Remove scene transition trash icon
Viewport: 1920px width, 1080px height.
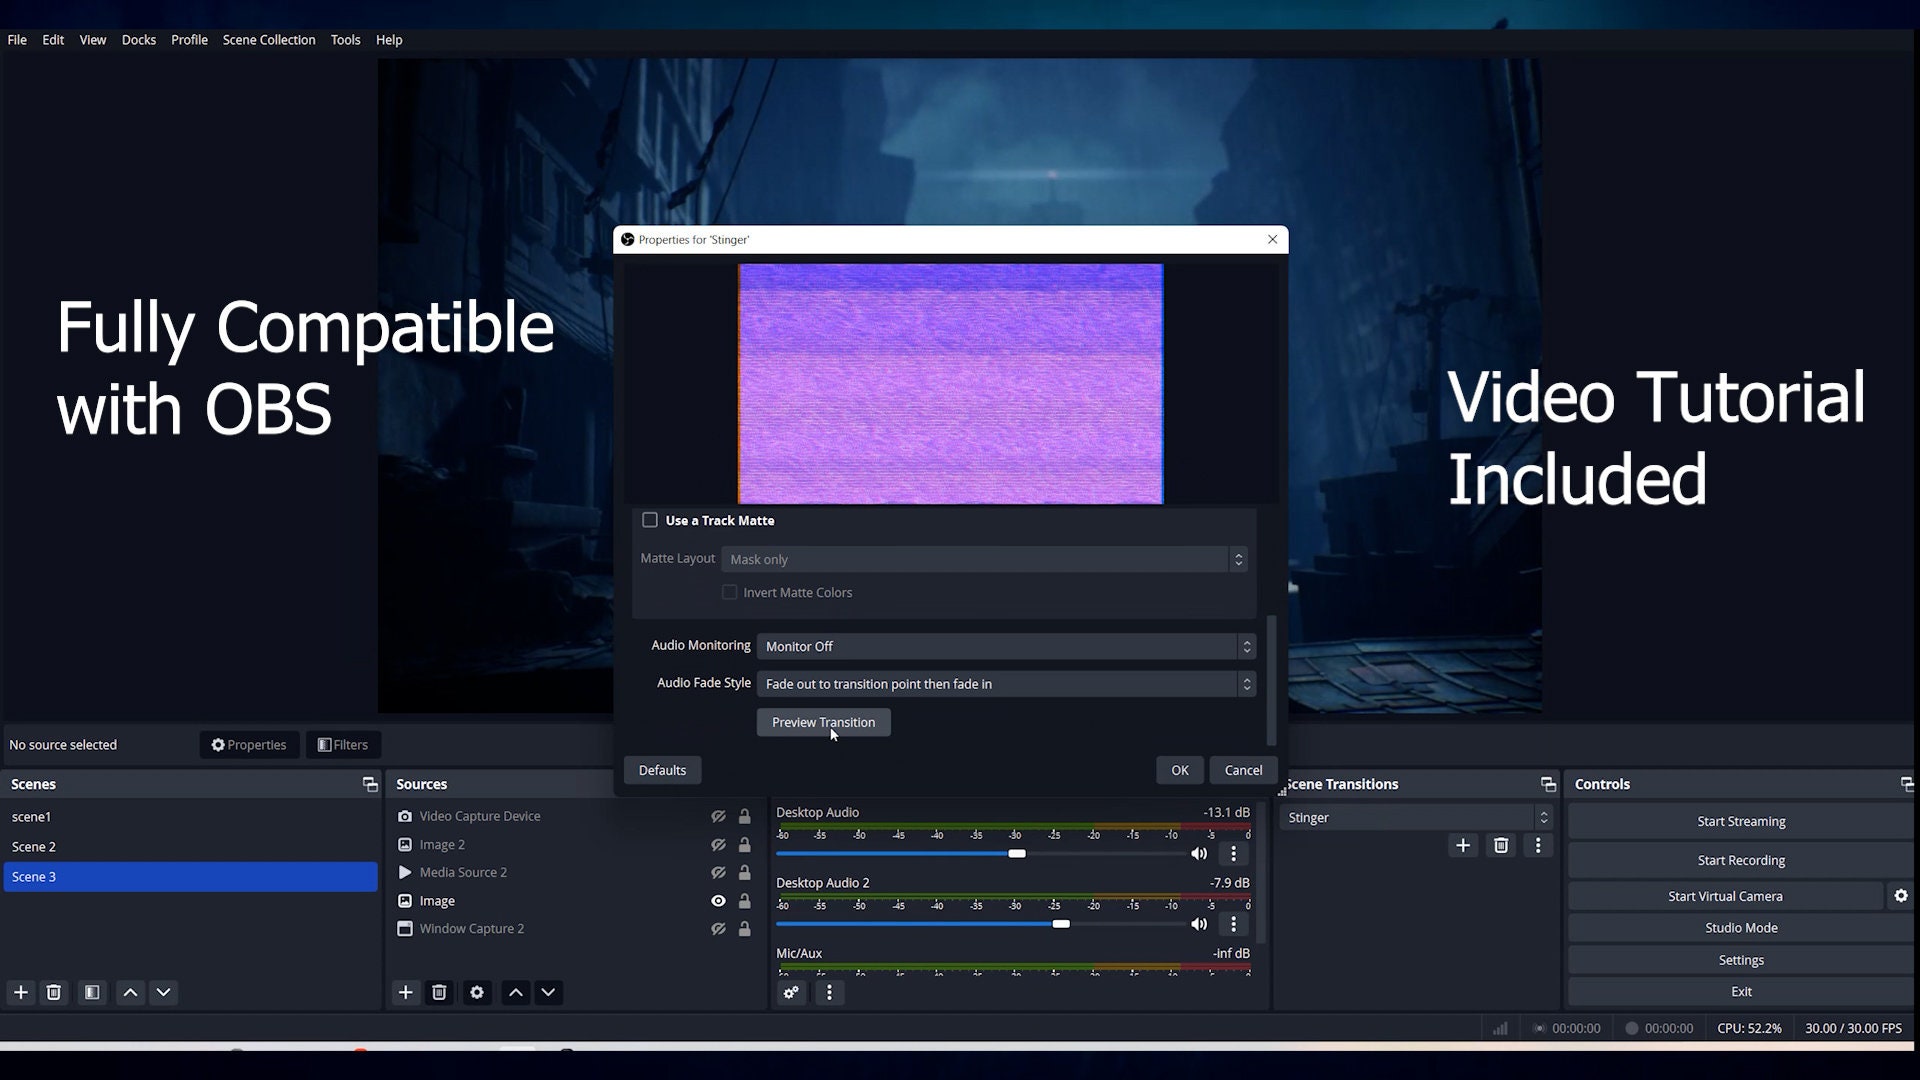click(x=1501, y=845)
